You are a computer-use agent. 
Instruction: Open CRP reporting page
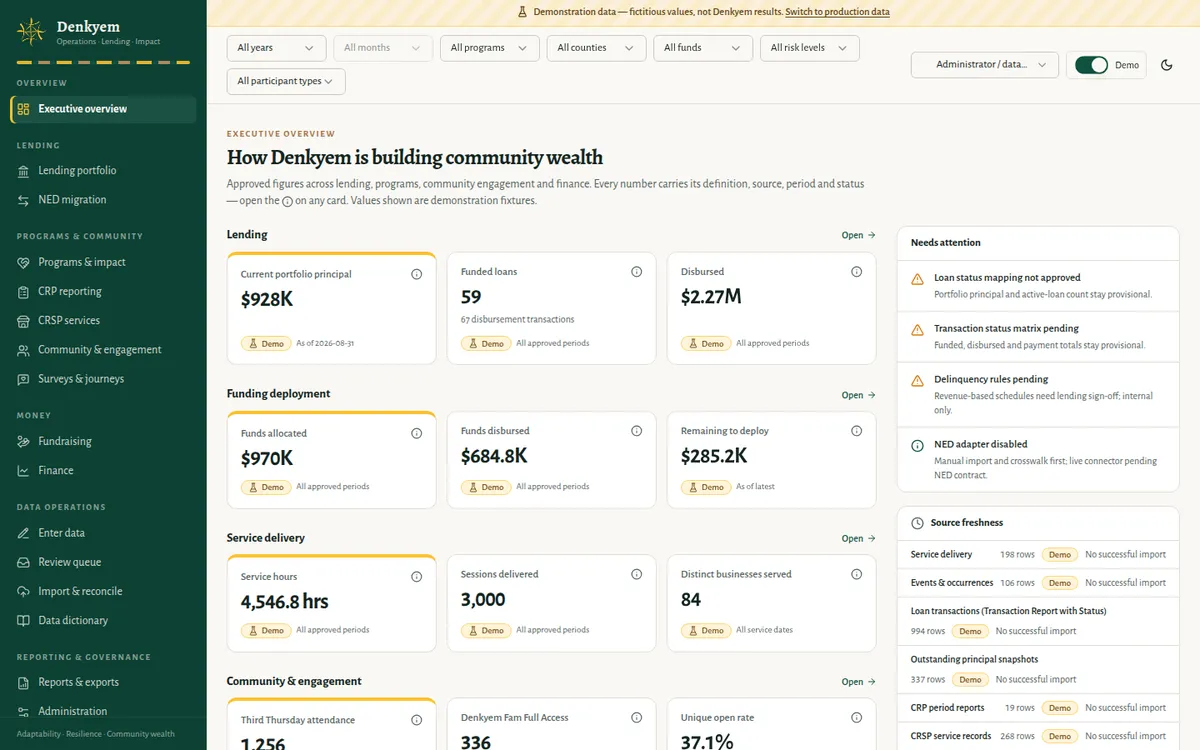tap(103, 291)
